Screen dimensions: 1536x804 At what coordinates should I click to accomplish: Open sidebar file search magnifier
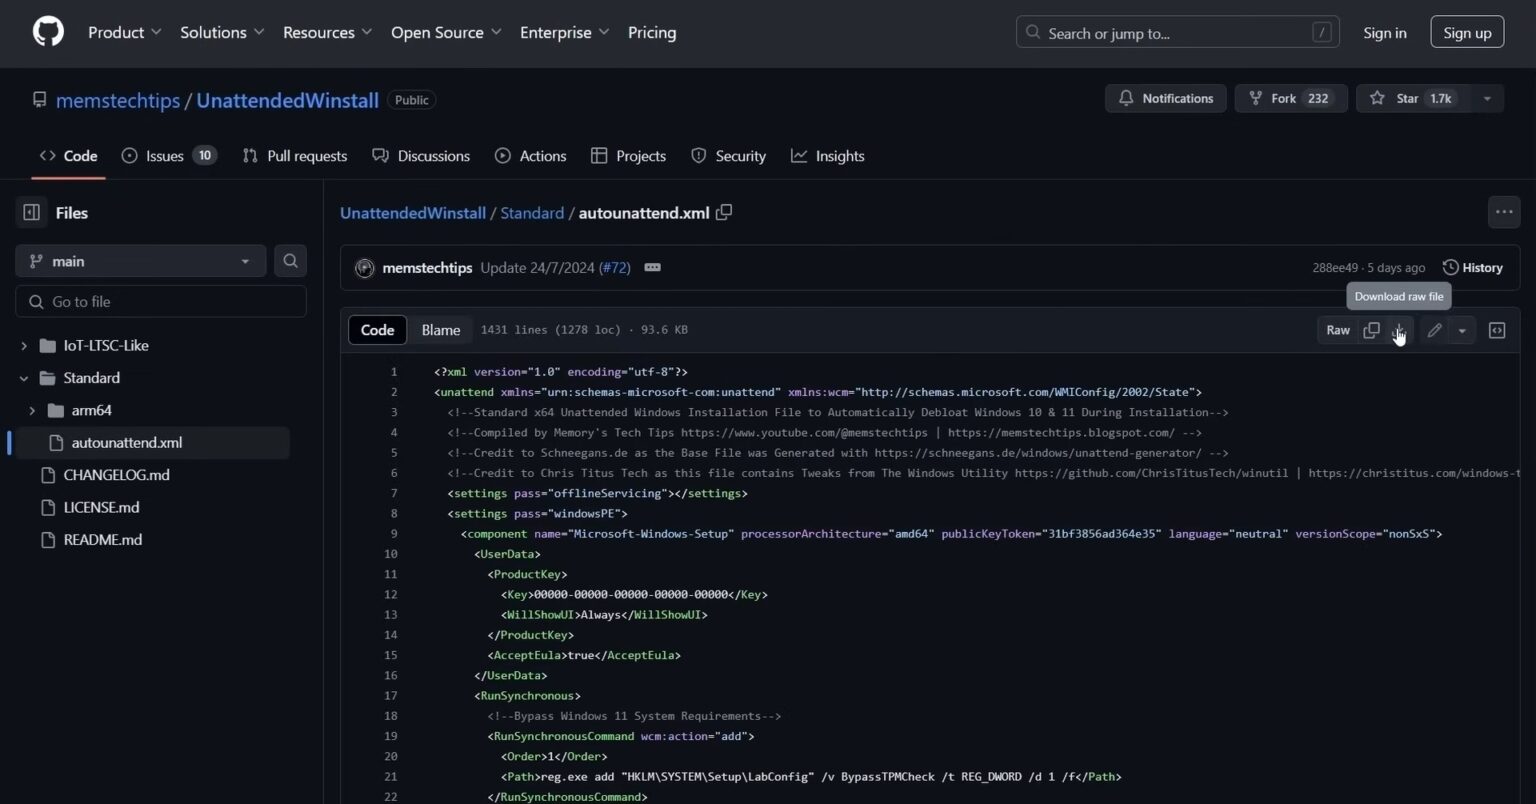pyautogui.click(x=290, y=260)
